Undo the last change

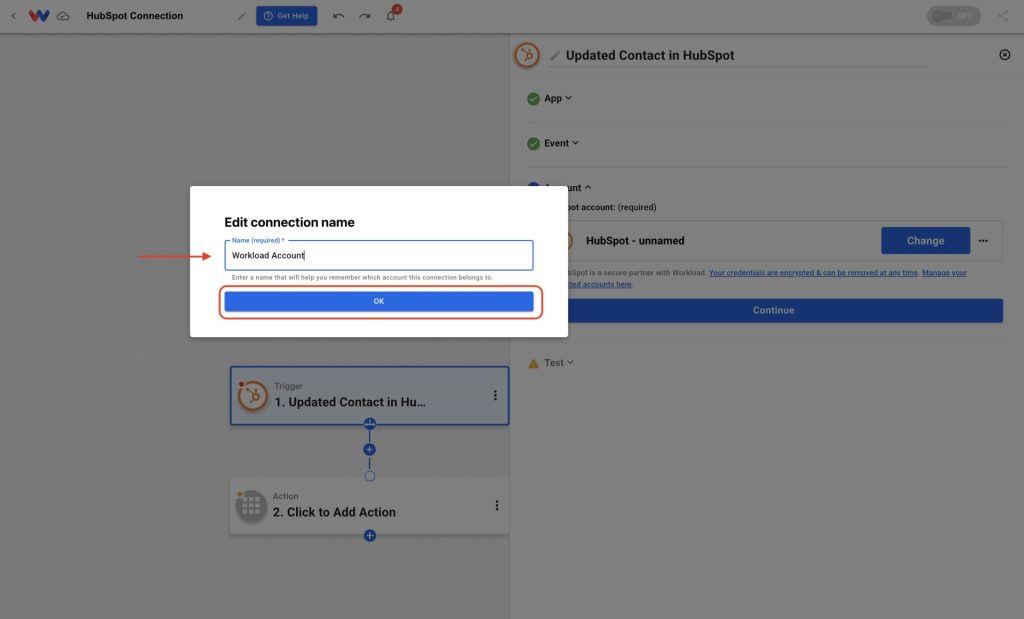(x=338, y=16)
